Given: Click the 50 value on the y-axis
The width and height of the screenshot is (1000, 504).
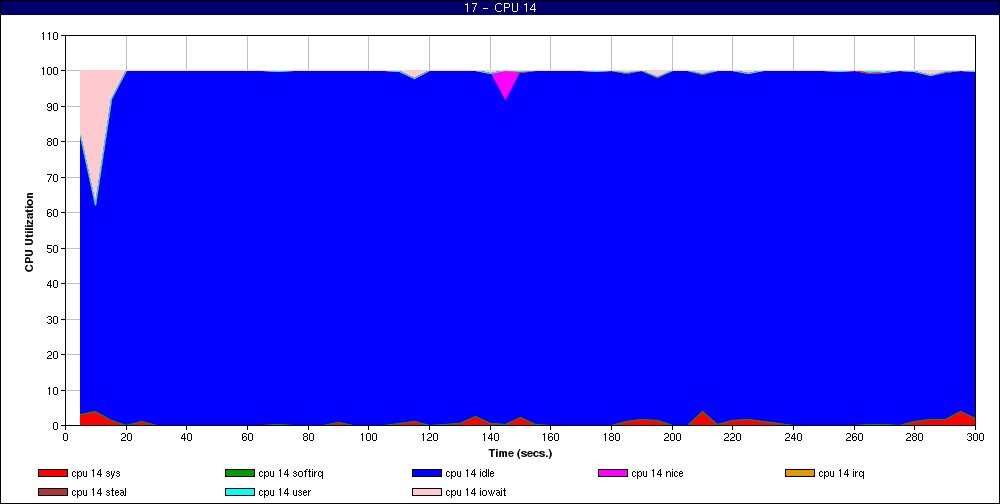Looking at the screenshot, I should point(54,249).
